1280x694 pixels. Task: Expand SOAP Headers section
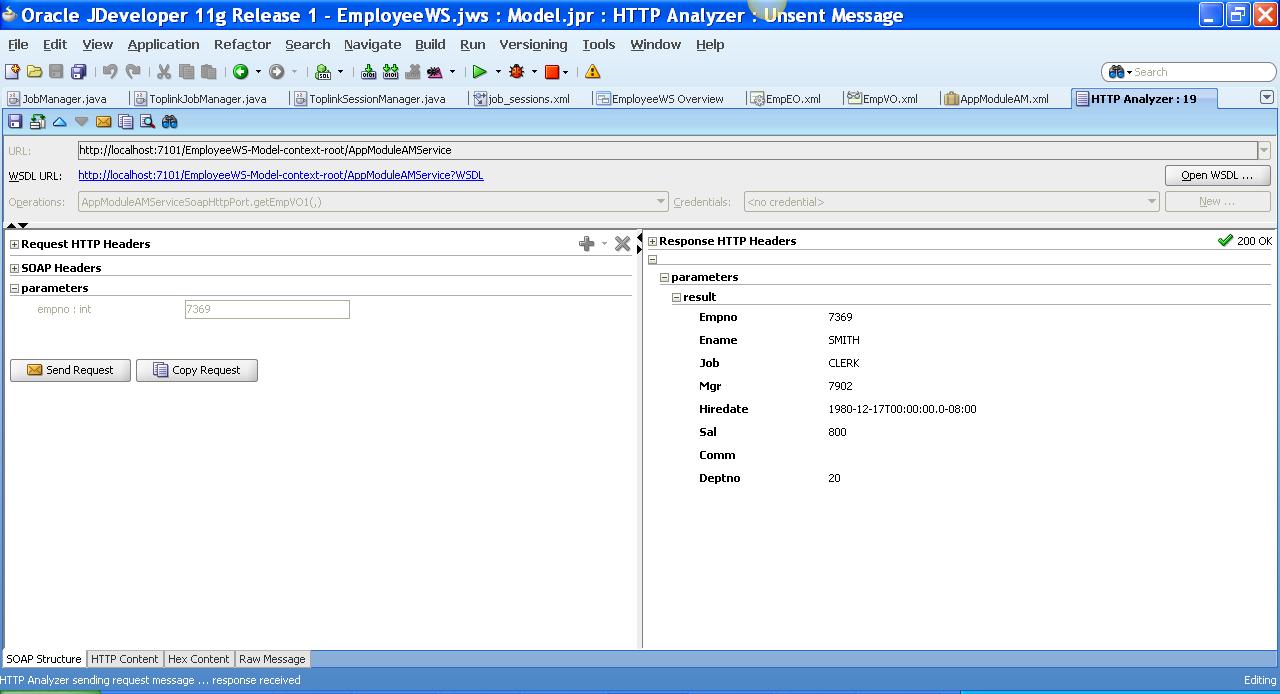(14, 268)
